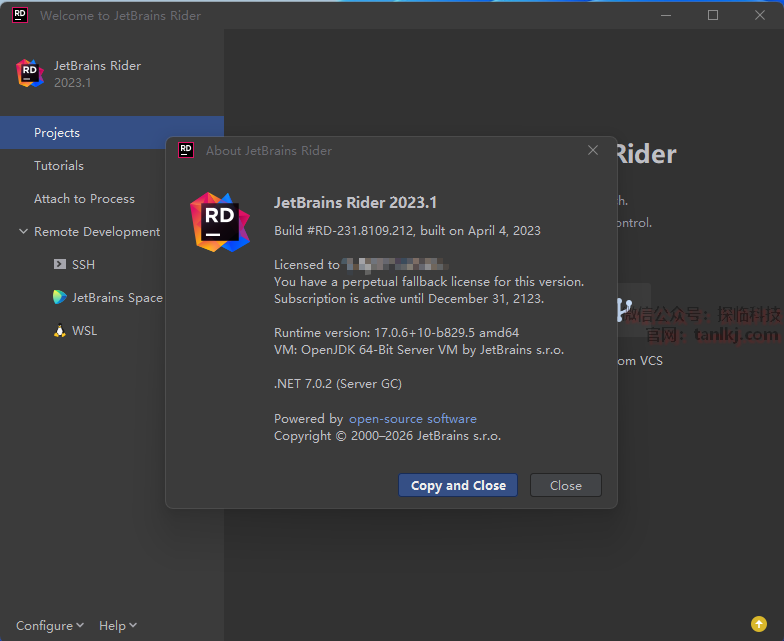Click the Get from VCS branch icon
The image size is (784, 641).
tap(625, 310)
